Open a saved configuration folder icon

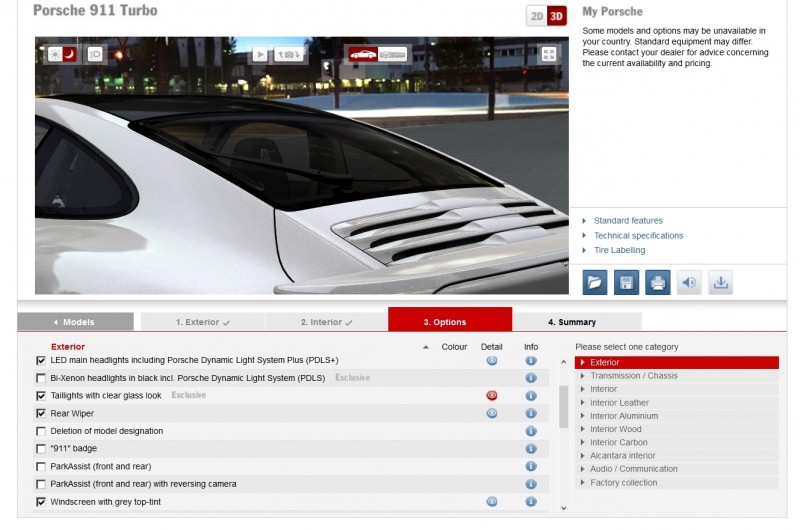[595, 283]
